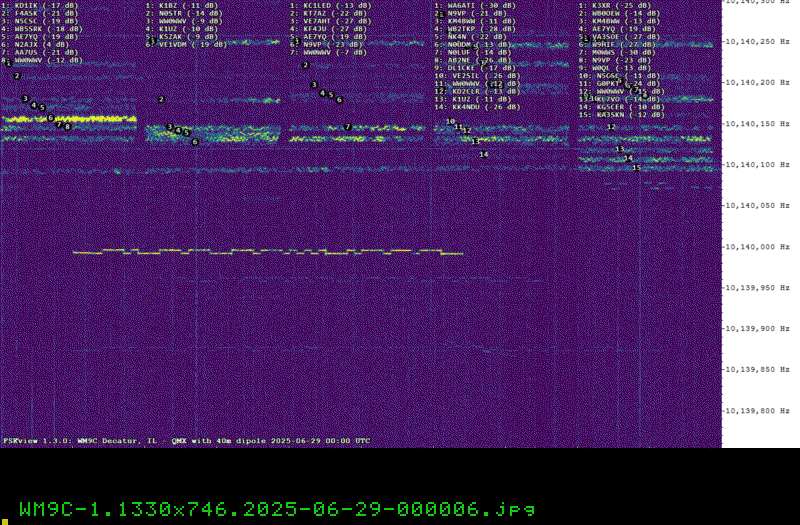Click the FSKview 1.3.0 station info footer

pos(187,441)
